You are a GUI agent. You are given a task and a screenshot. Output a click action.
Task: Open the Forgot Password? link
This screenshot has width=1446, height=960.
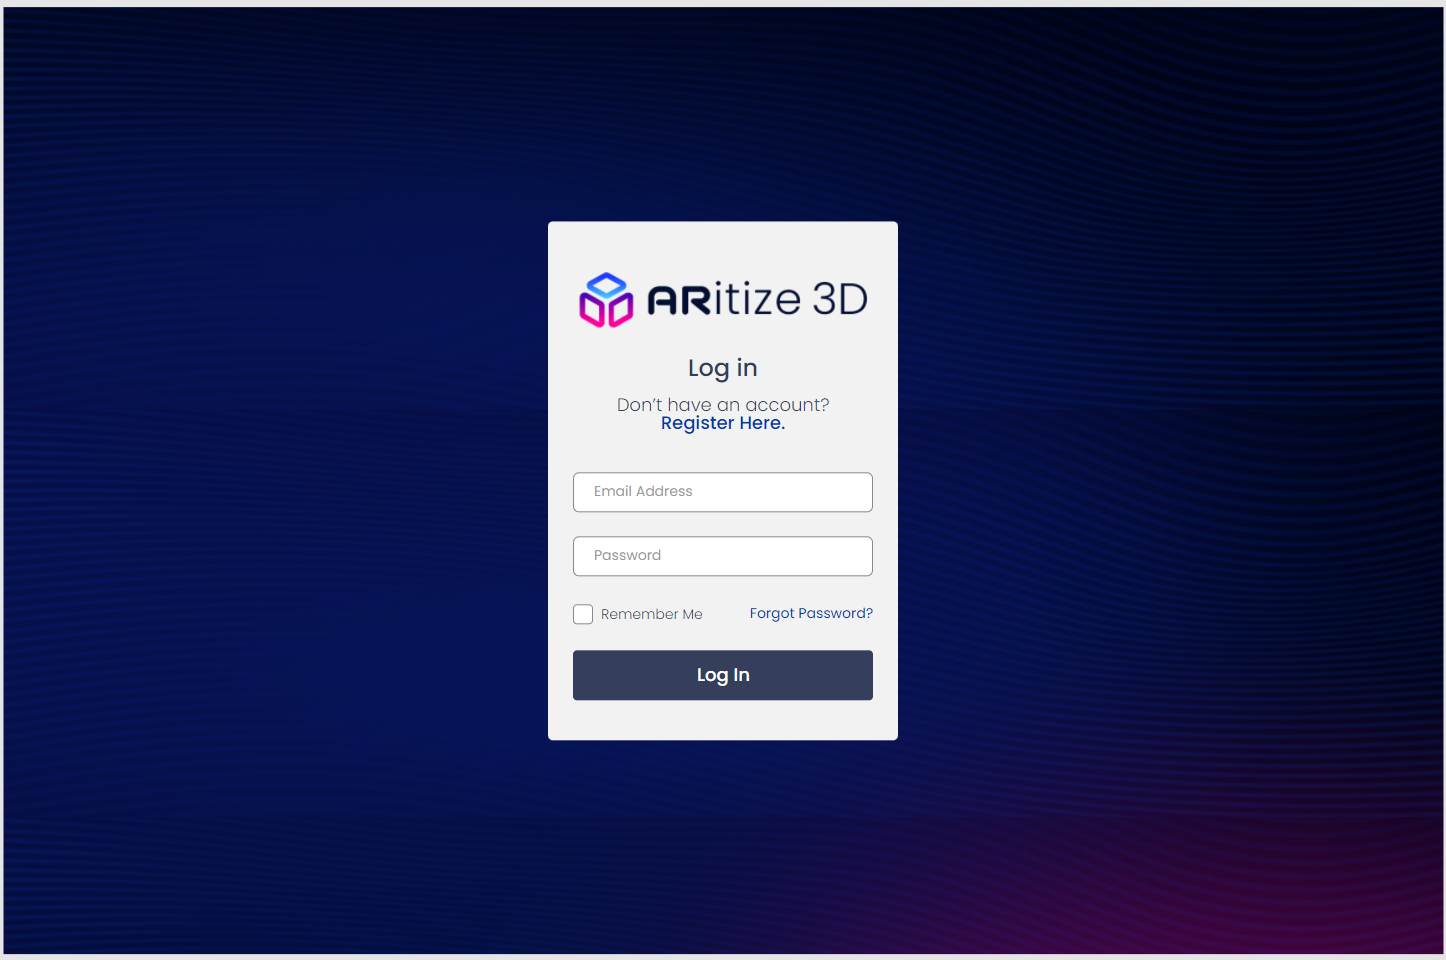pyautogui.click(x=811, y=613)
